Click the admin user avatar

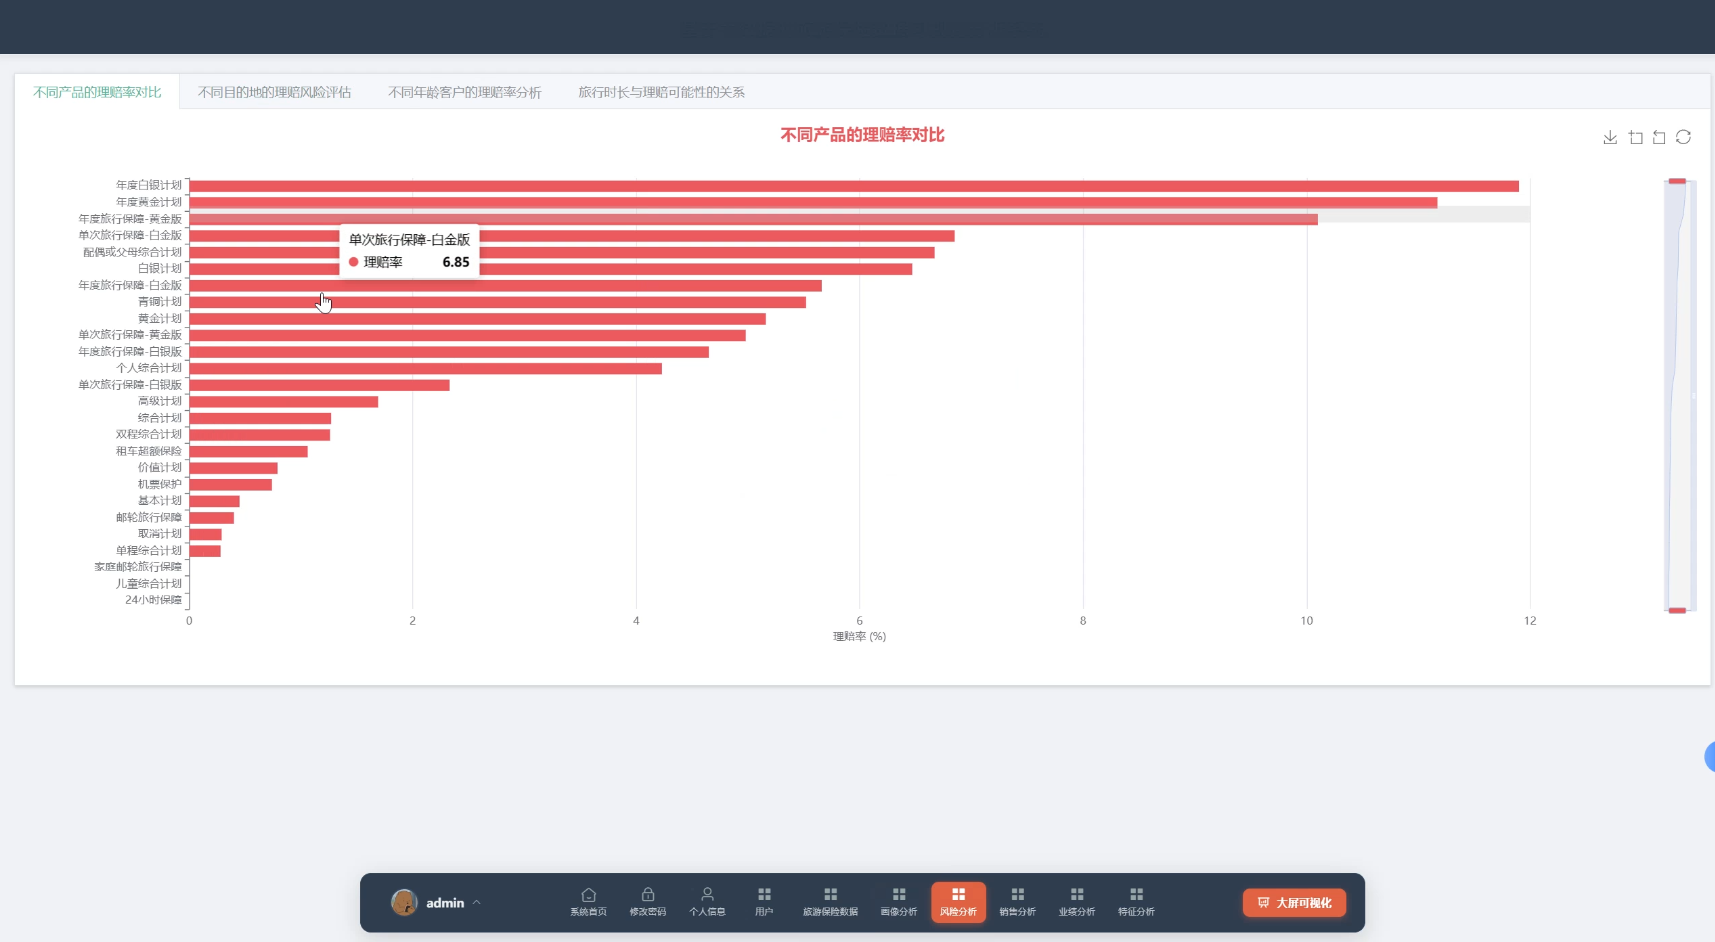click(x=404, y=902)
